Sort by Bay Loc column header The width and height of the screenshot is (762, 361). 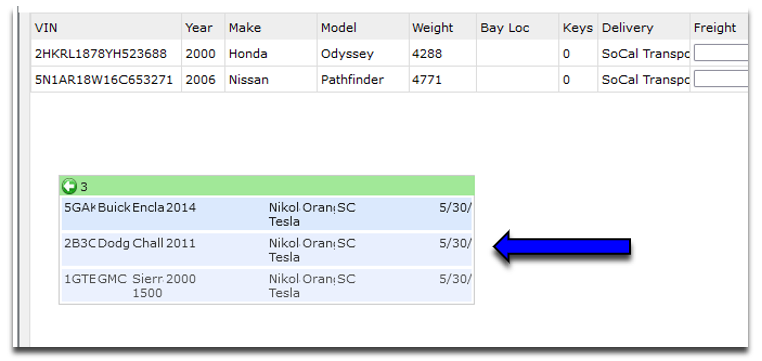pyautogui.click(x=518, y=28)
